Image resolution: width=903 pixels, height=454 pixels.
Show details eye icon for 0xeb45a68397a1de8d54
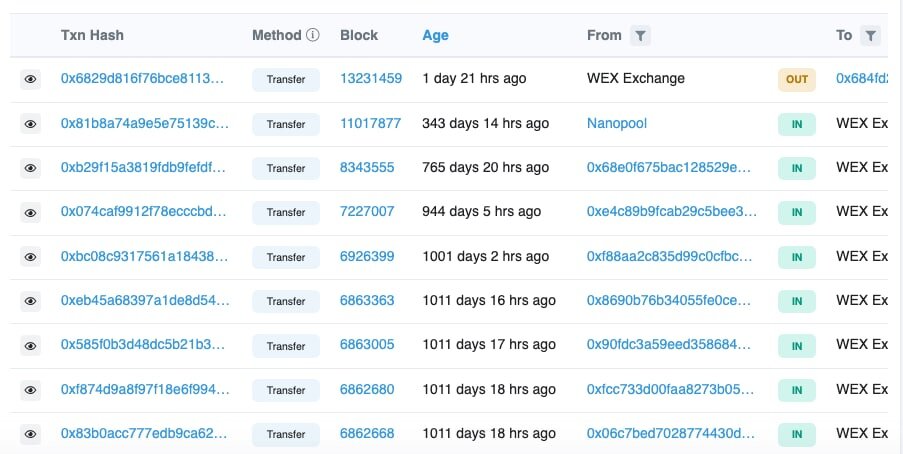click(x=30, y=301)
